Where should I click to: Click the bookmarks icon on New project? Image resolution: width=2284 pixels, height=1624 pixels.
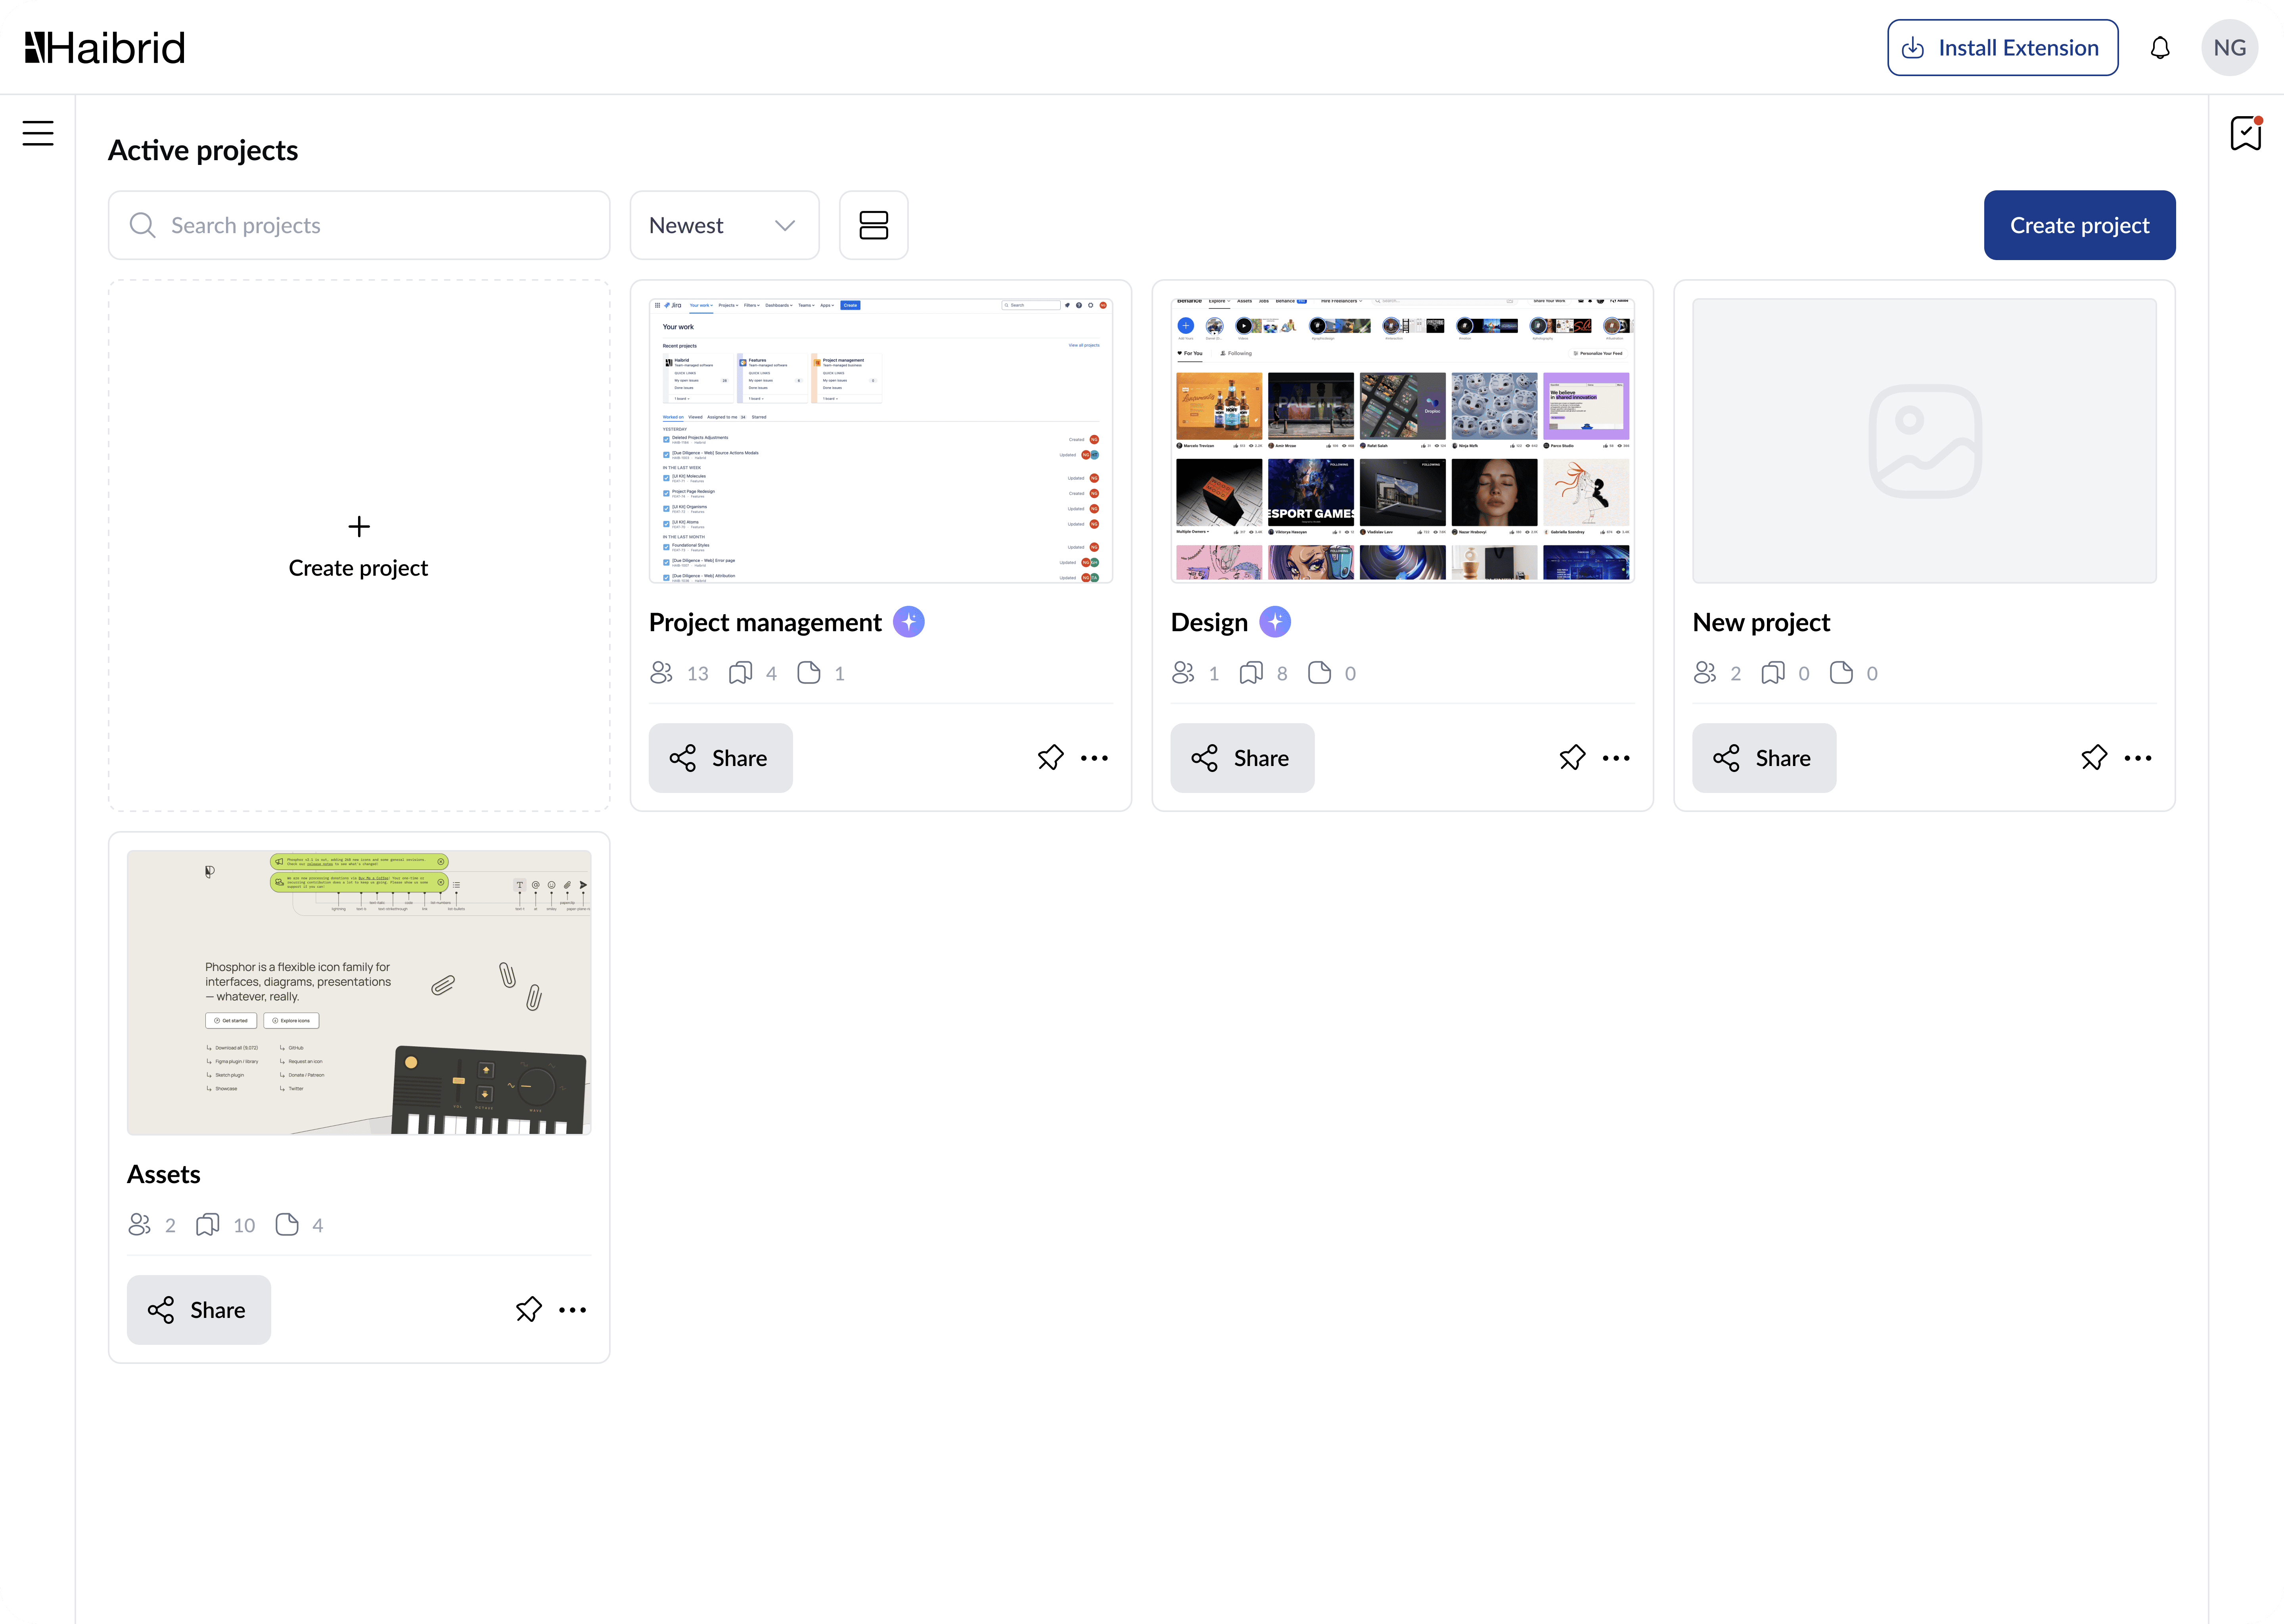click(x=1773, y=673)
